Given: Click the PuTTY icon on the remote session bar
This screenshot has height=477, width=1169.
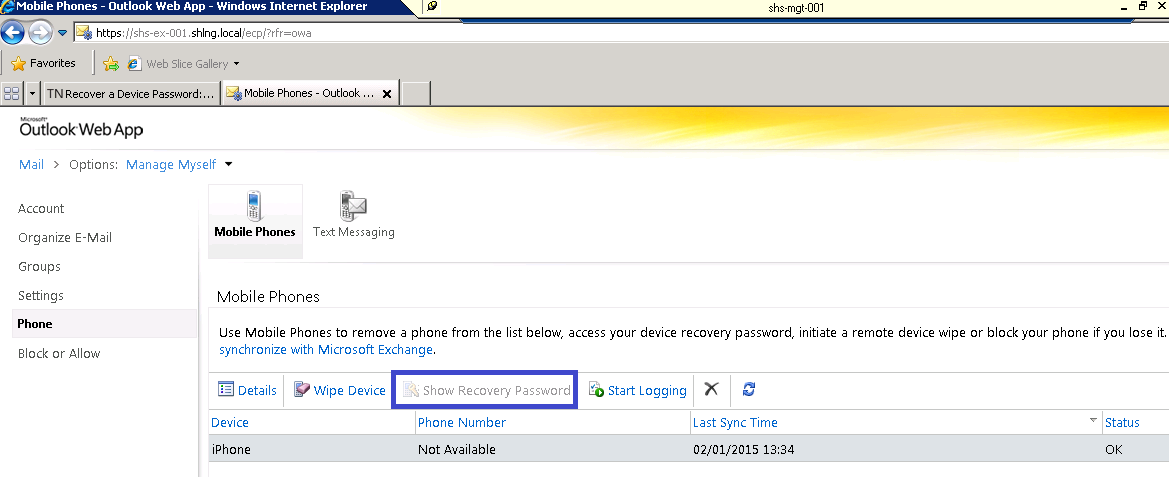Looking at the screenshot, I should click(432, 7).
